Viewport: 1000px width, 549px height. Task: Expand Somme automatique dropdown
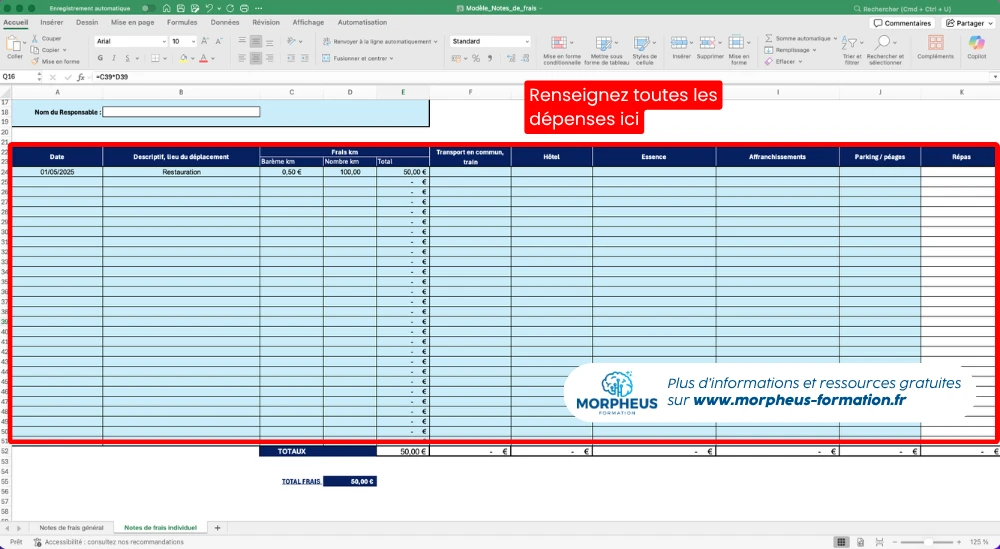click(835, 38)
